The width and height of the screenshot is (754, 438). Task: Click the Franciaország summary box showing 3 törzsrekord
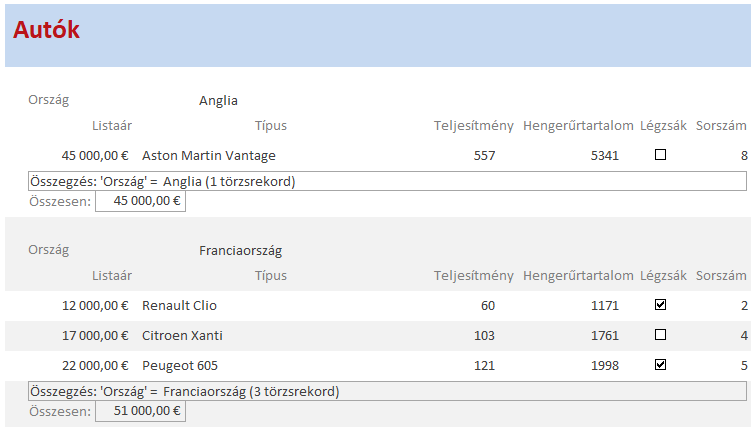click(x=387, y=391)
